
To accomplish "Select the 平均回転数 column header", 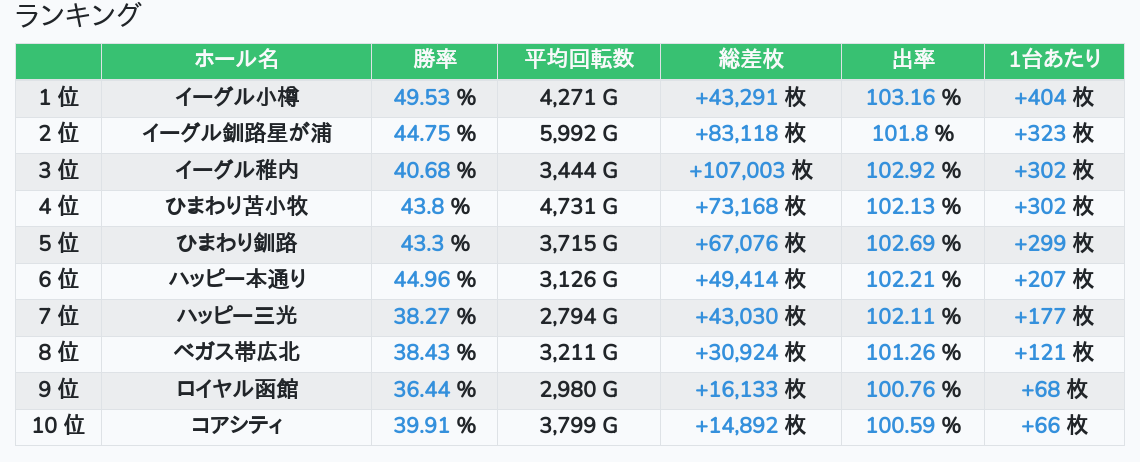I will coord(579,60).
